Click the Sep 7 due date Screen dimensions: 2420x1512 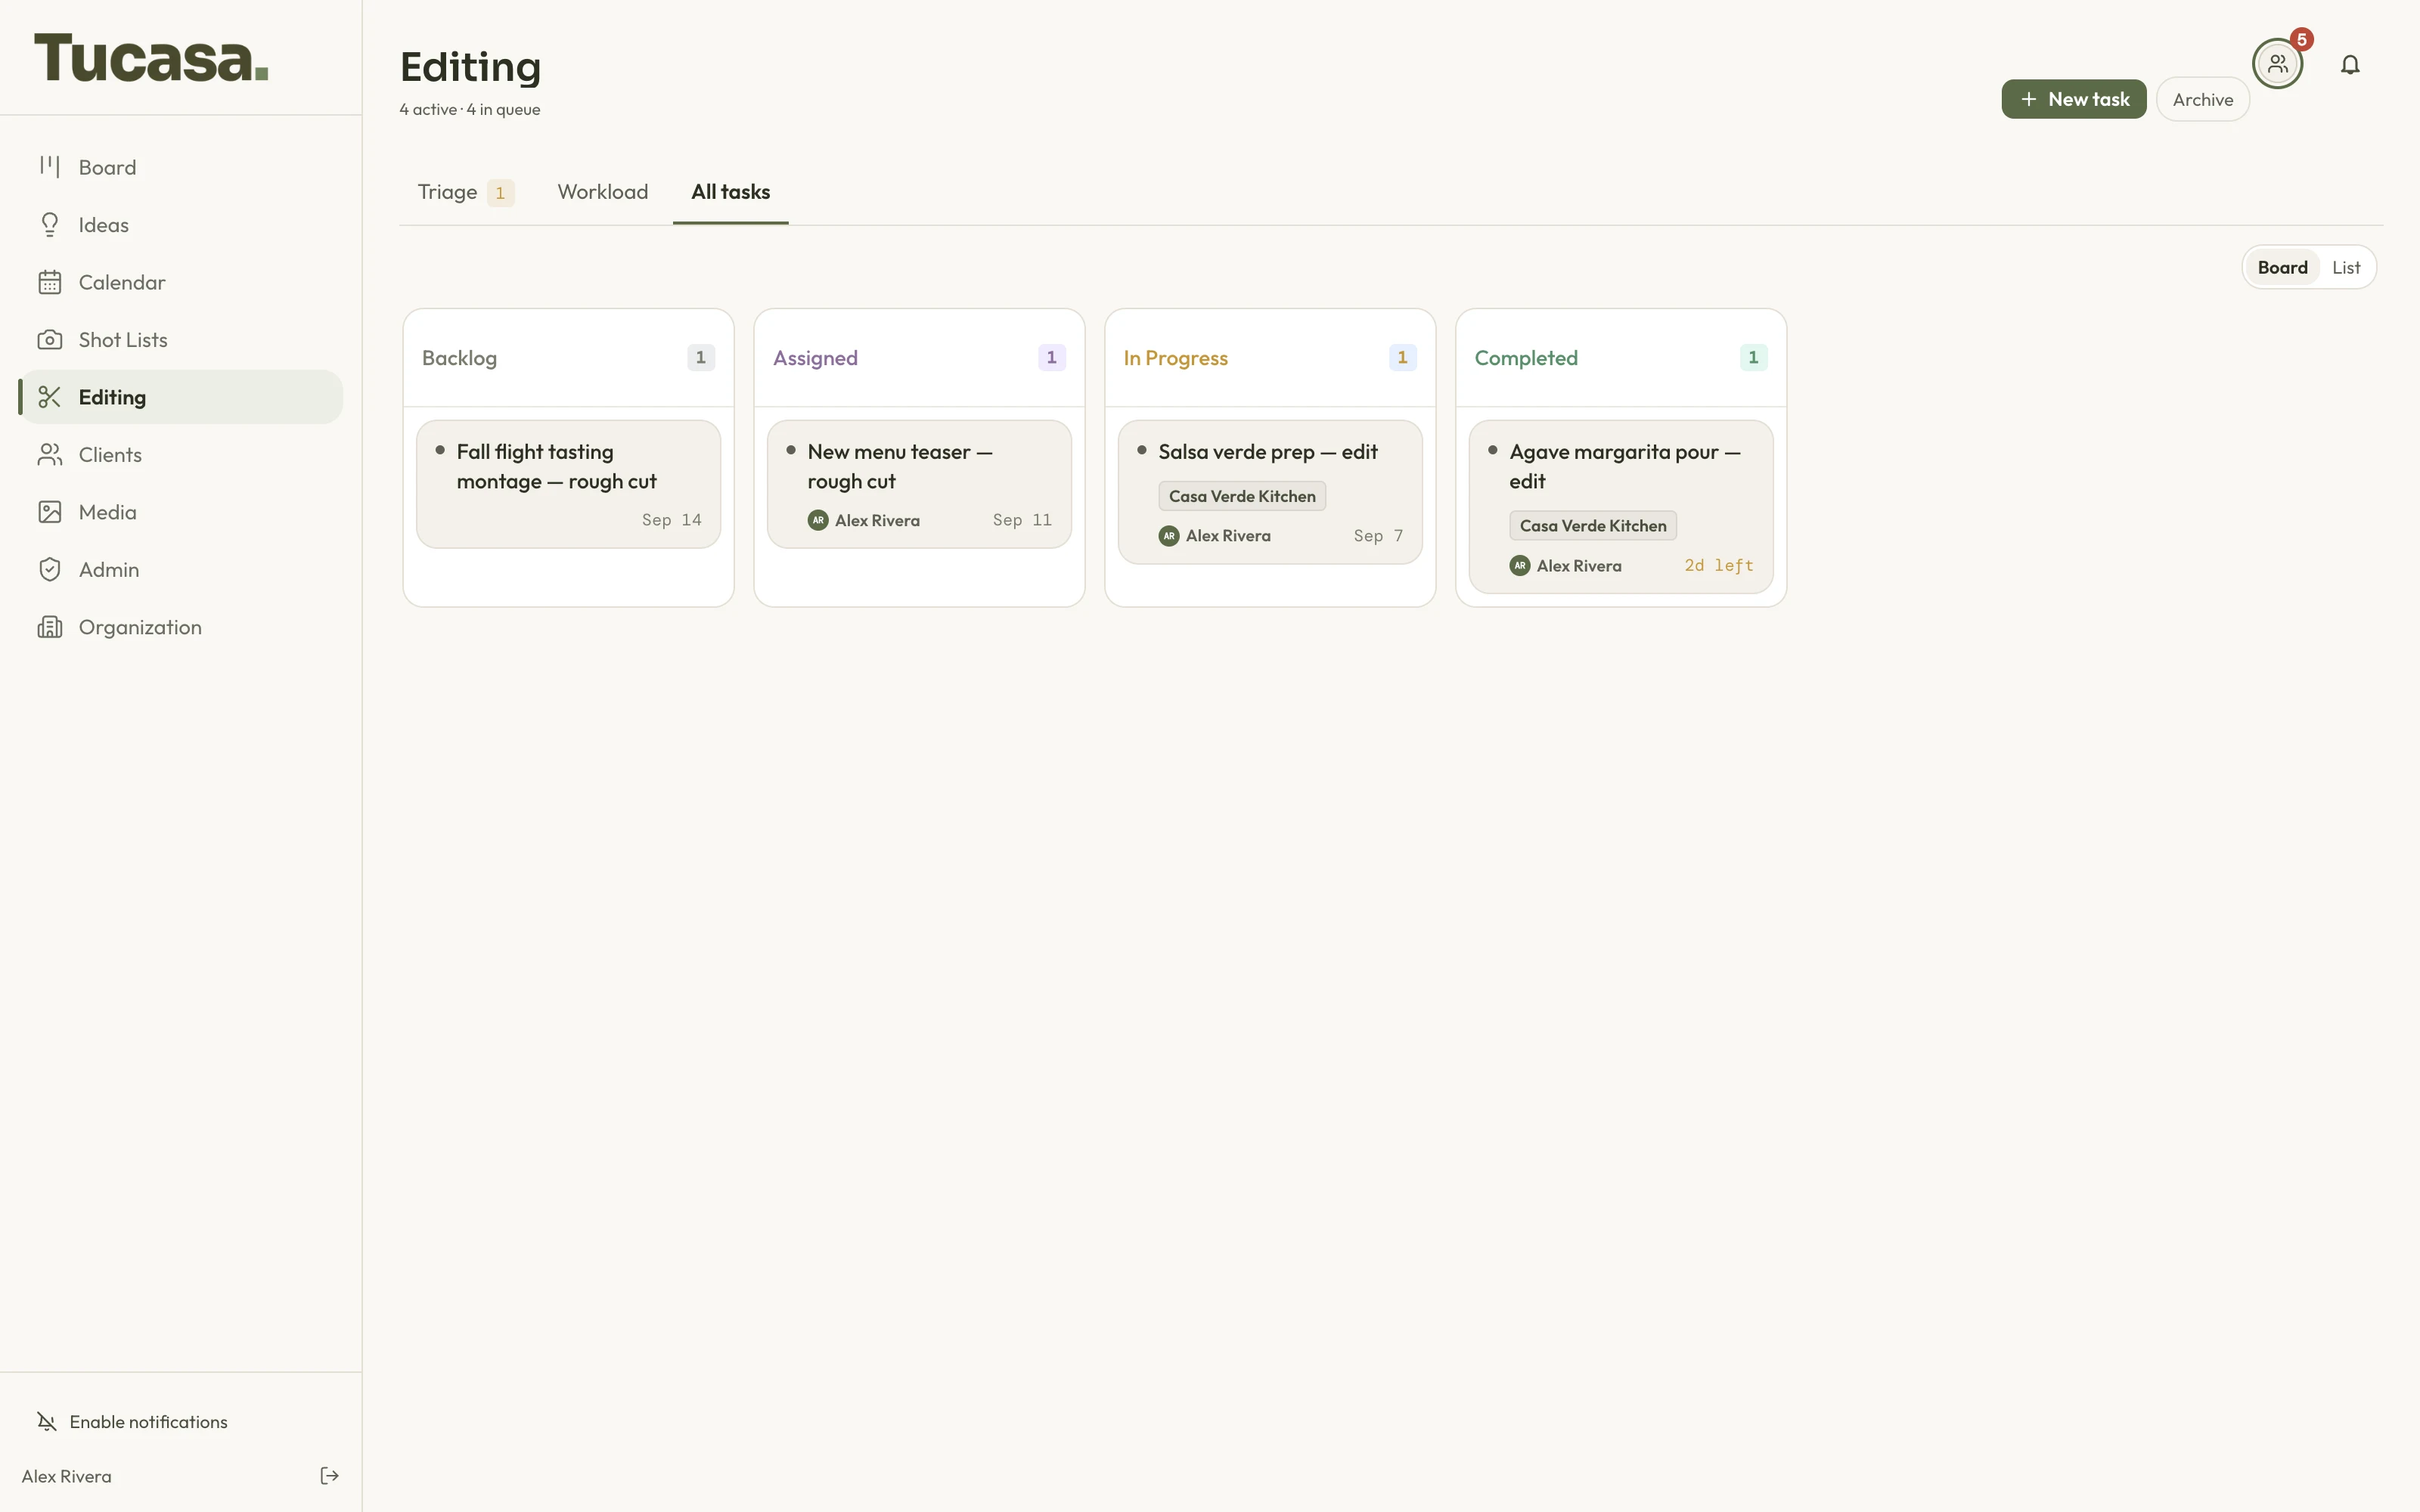click(1378, 536)
